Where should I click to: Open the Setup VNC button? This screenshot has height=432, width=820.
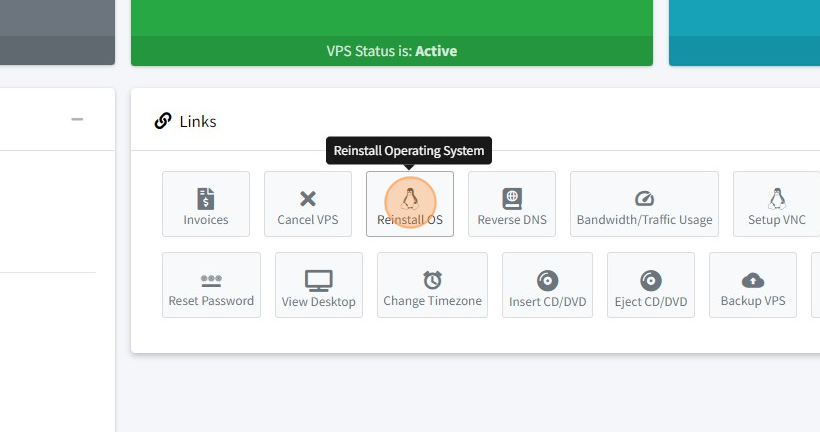pyautogui.click(x=777, y=204)
